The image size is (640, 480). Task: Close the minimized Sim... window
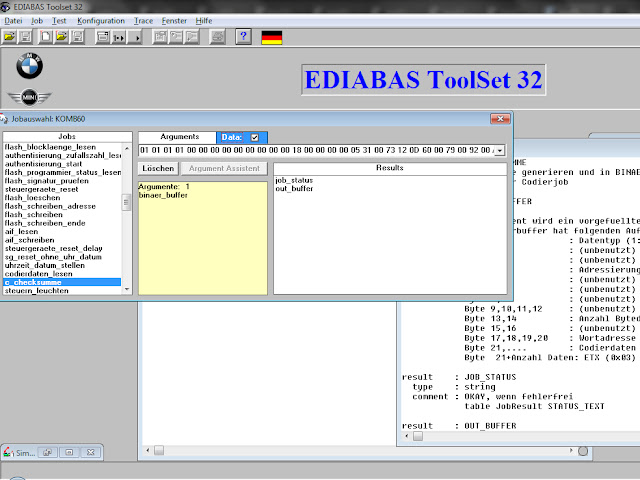pos(91,452)
